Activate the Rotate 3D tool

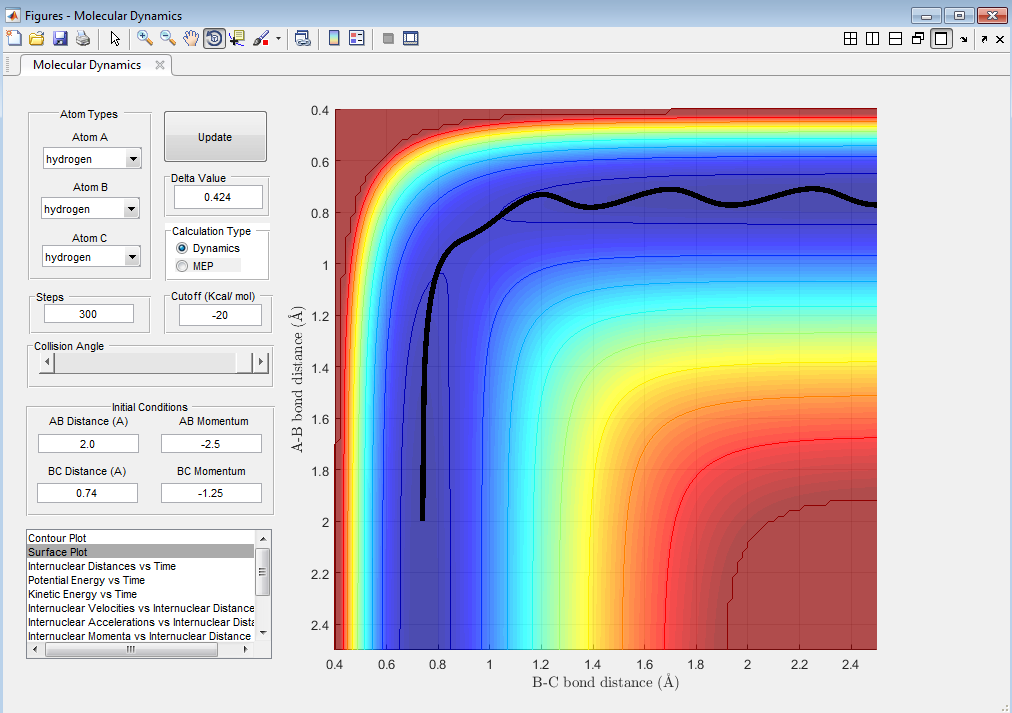214,38
